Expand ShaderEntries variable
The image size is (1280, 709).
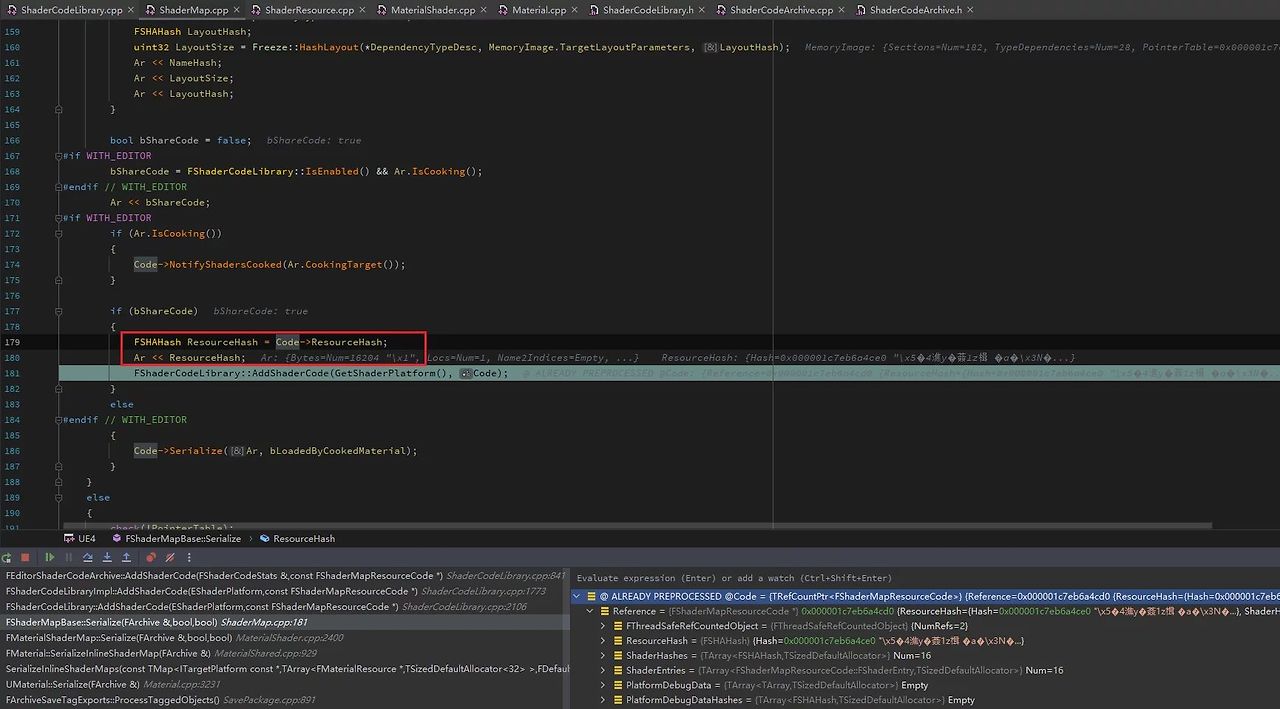[x=603, y=670]
